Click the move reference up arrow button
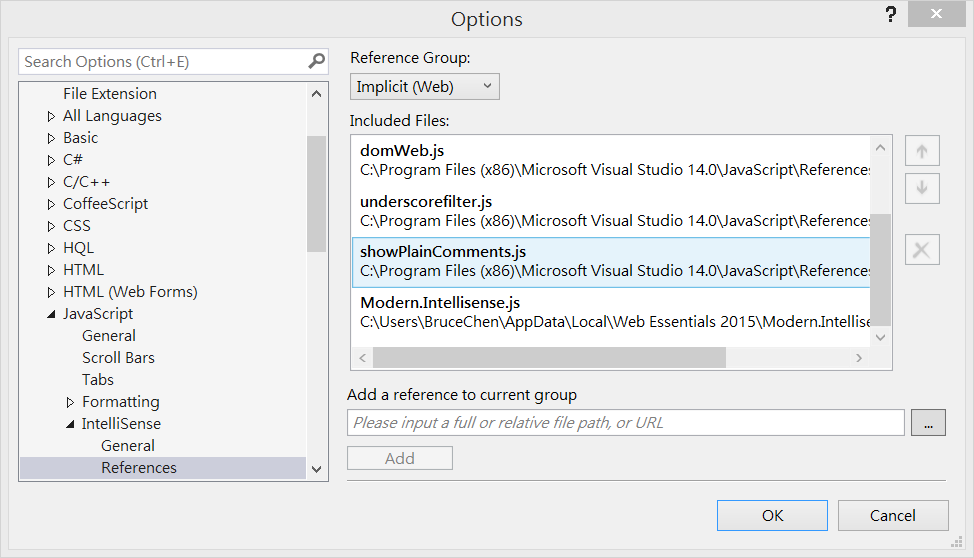Viewport: 974px width, 558px height. pyautogui.click(x=921, y=152)
